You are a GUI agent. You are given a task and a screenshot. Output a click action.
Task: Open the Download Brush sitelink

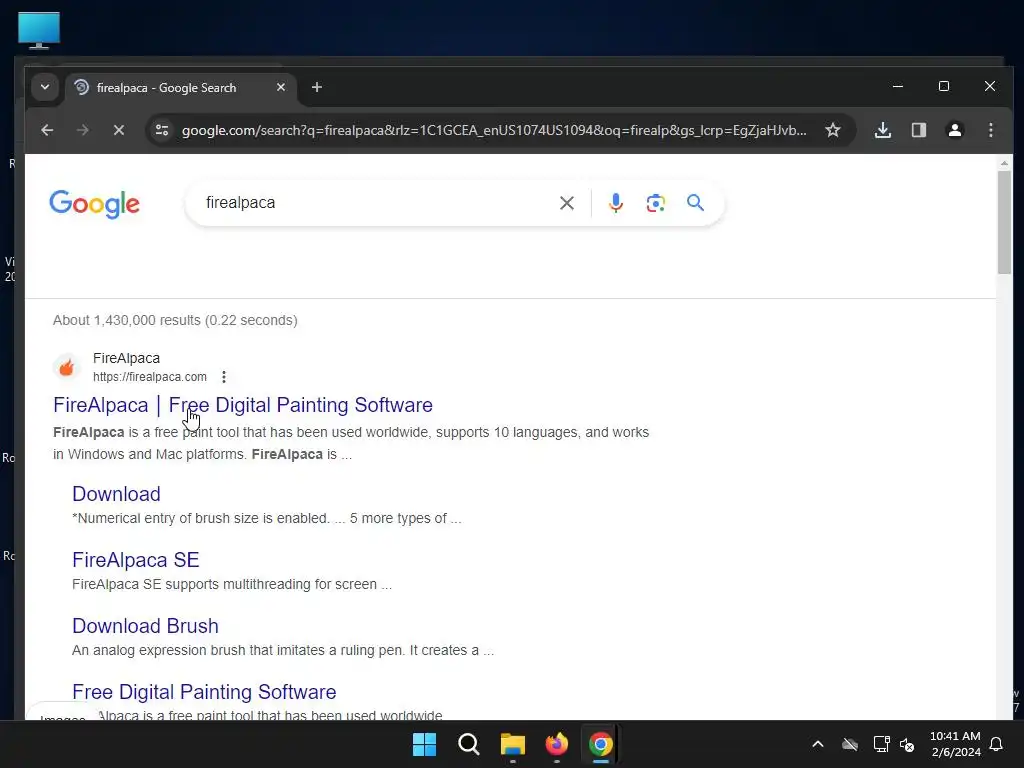[x=145, y=626]
